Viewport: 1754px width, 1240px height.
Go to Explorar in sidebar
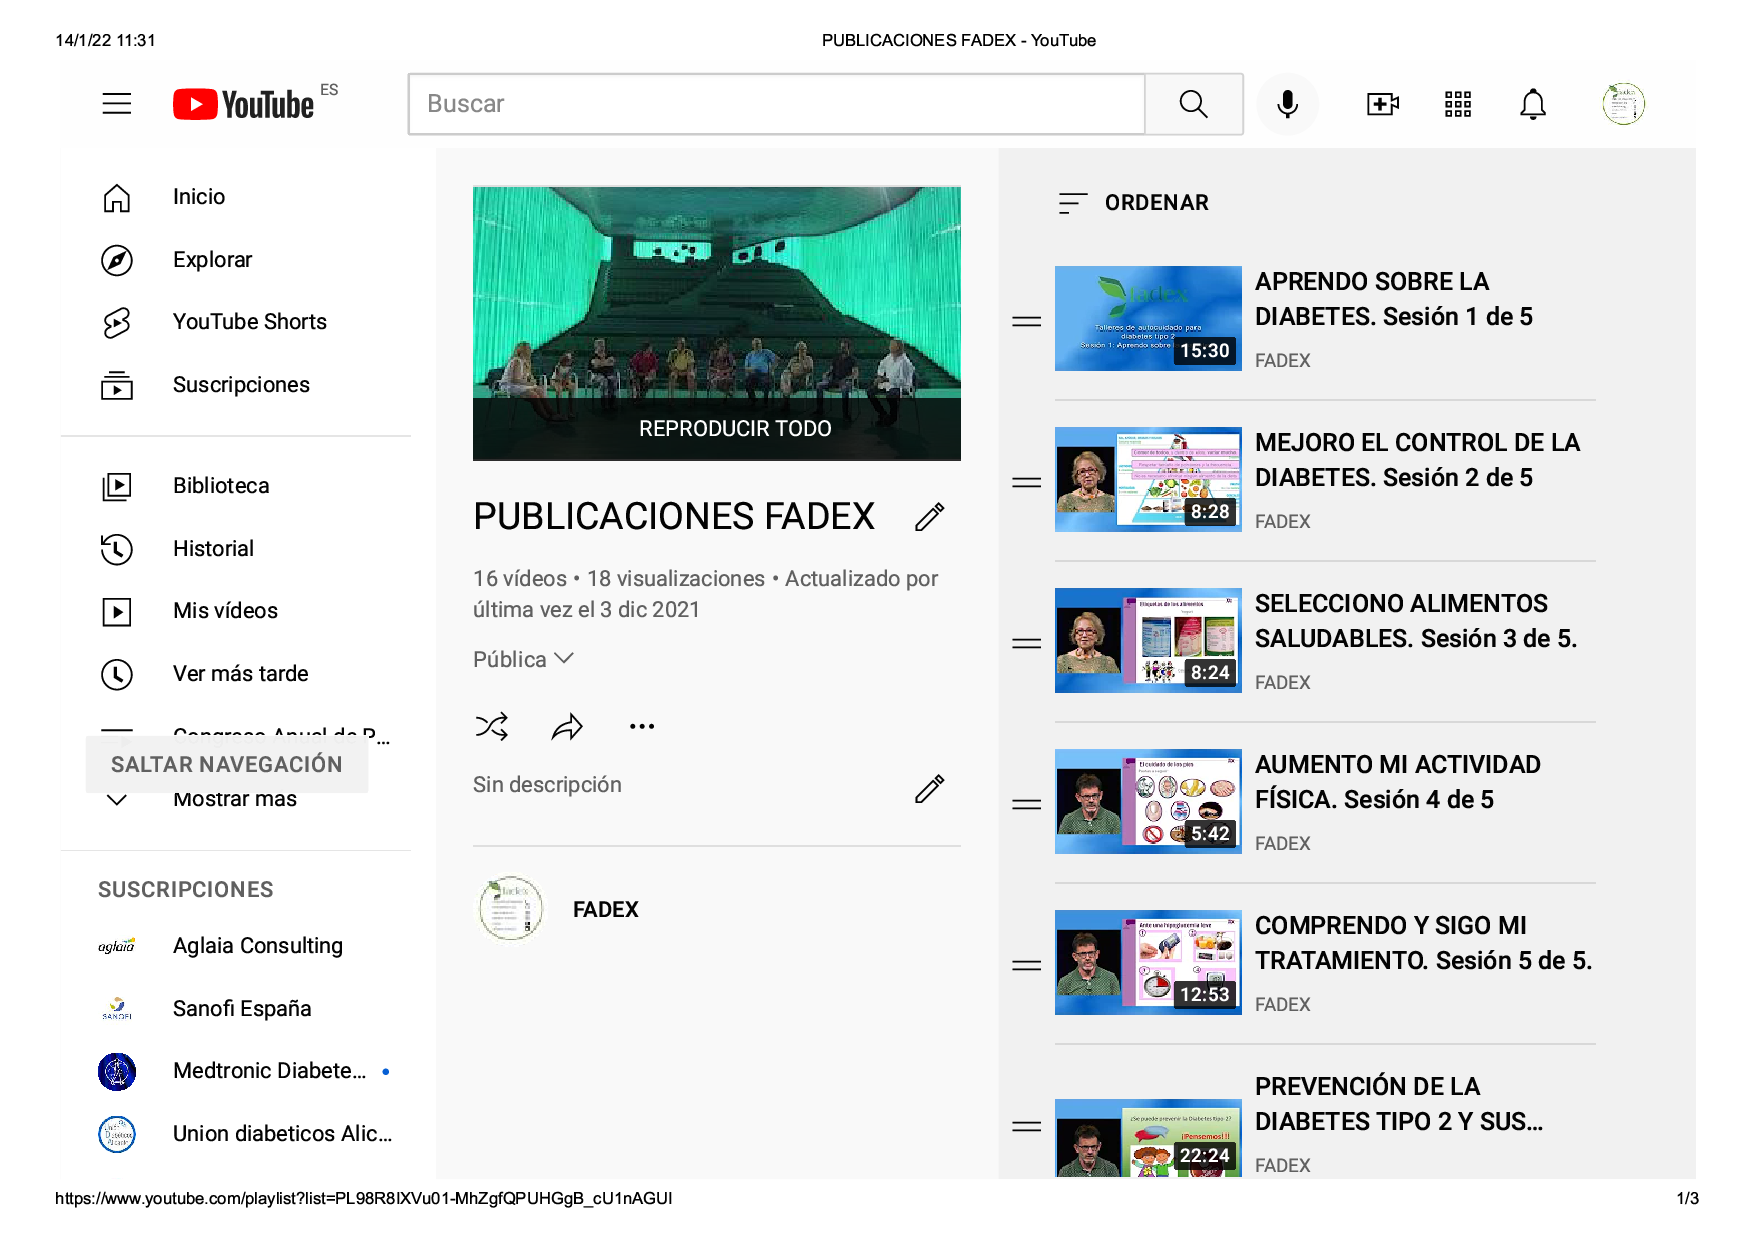(x=212, y=260)
